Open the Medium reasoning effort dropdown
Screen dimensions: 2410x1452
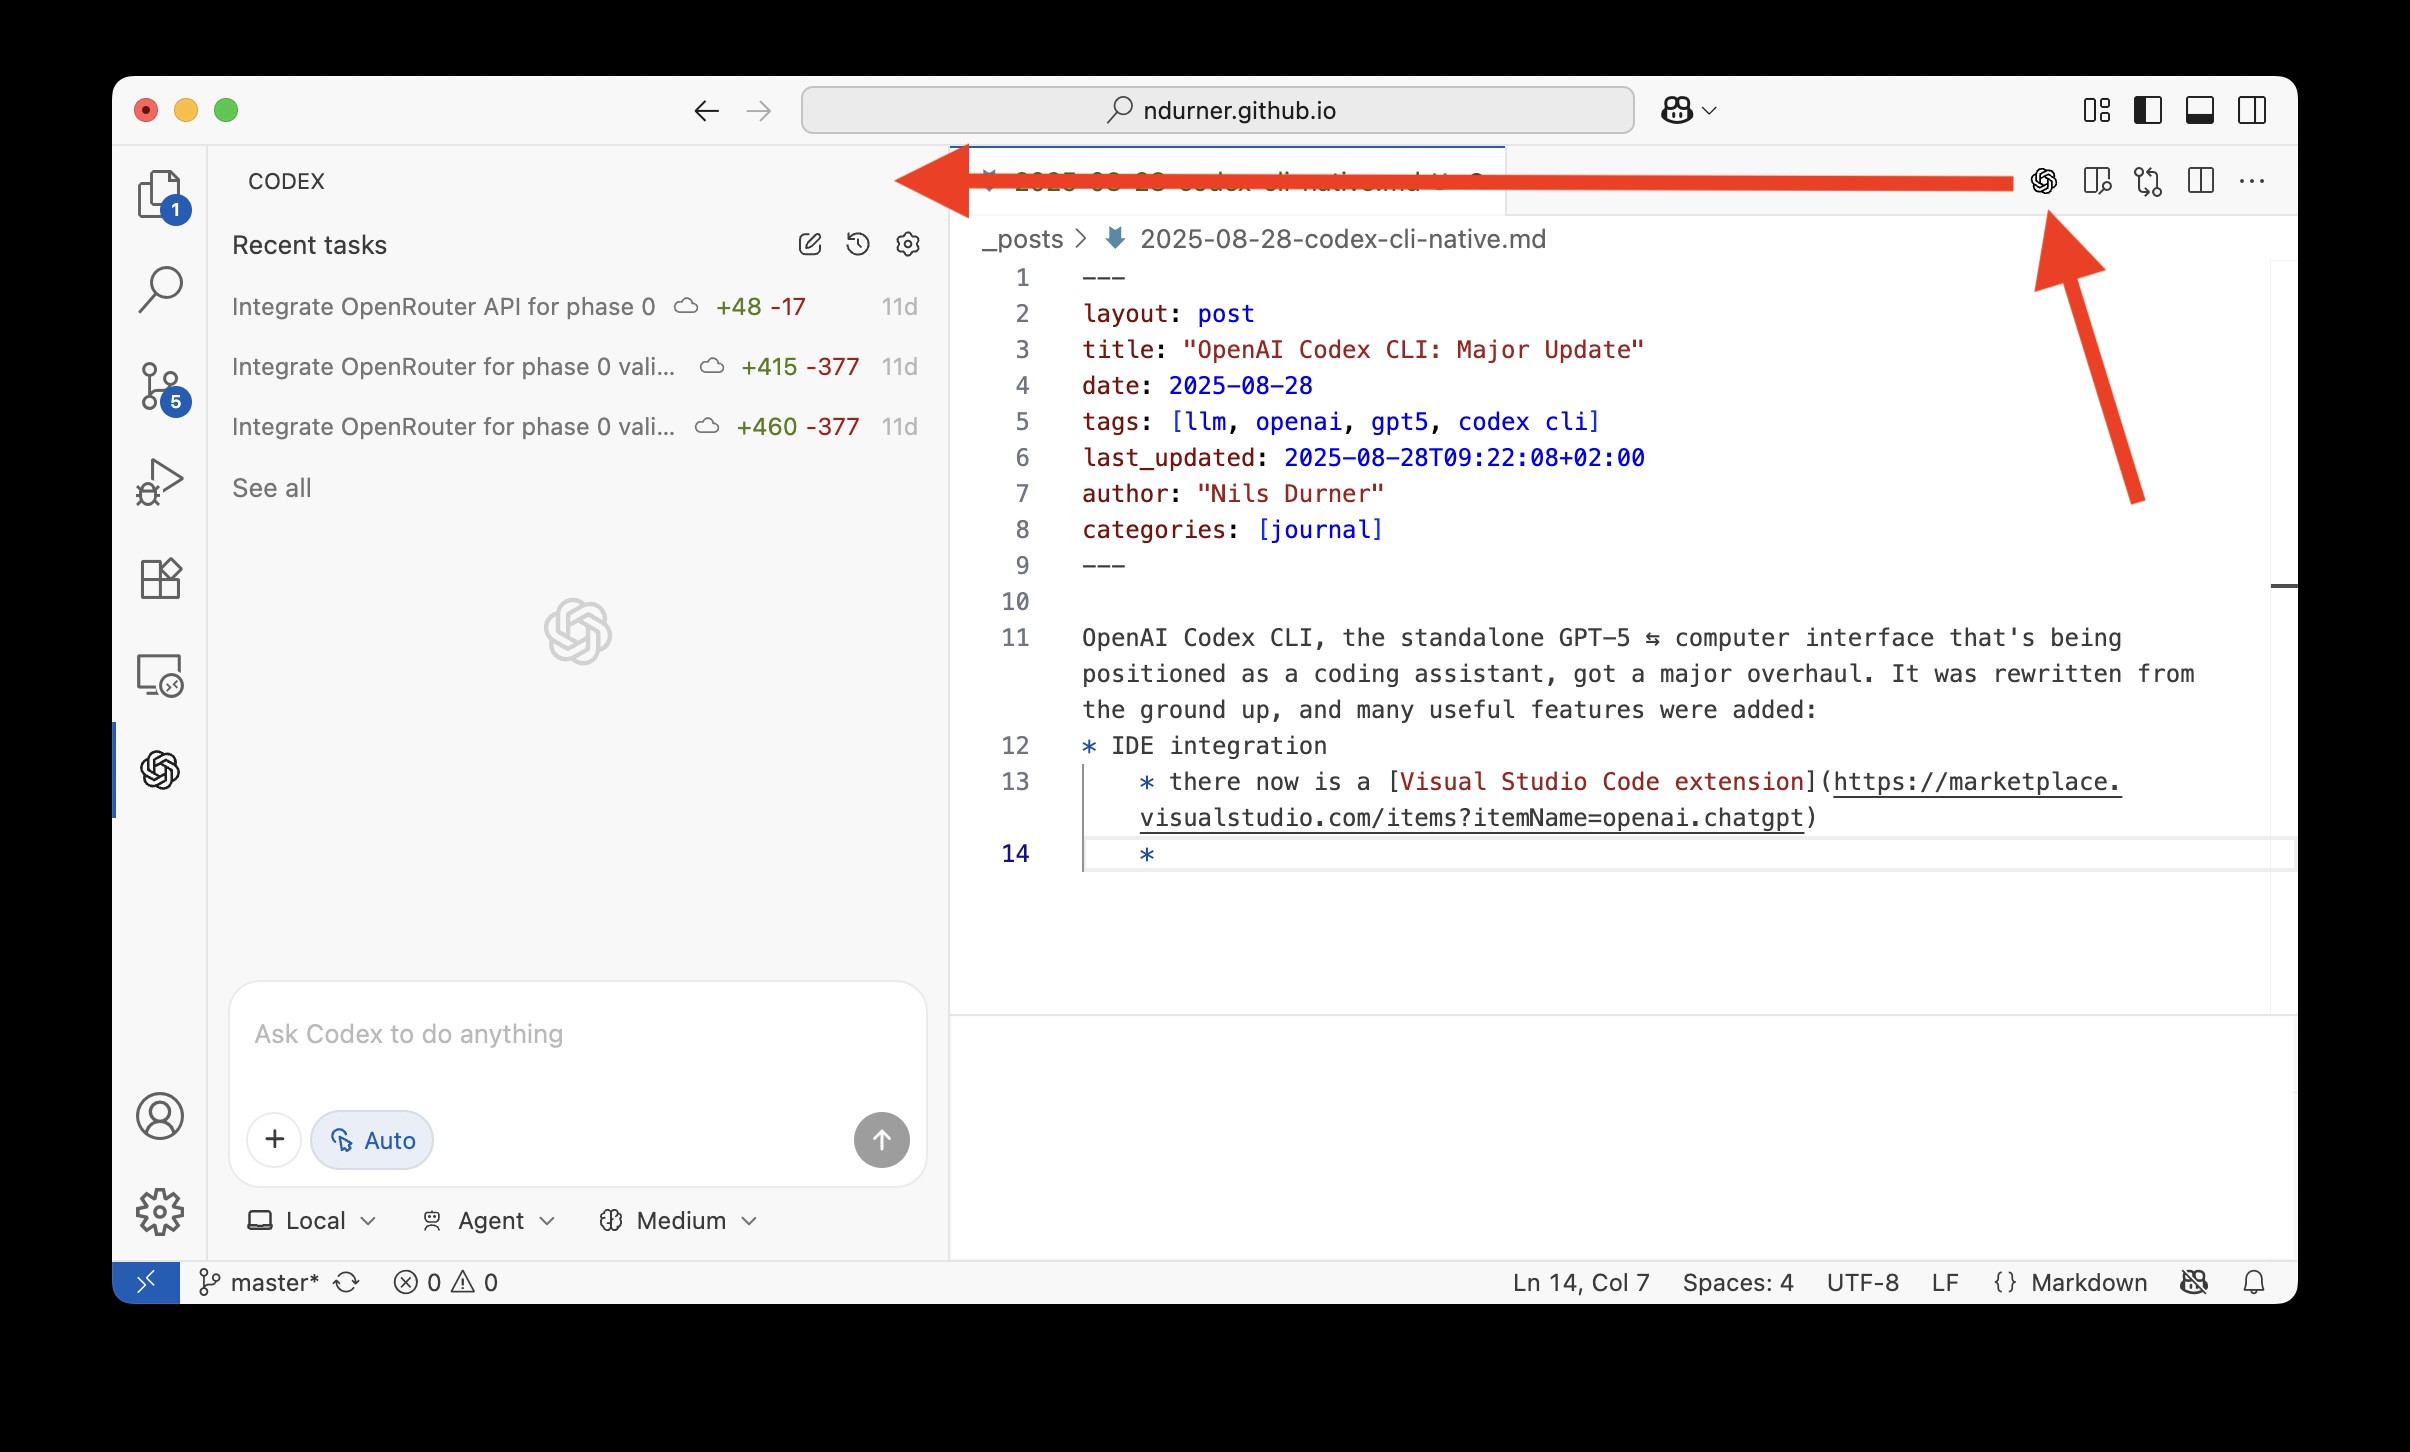point(678,1221)
